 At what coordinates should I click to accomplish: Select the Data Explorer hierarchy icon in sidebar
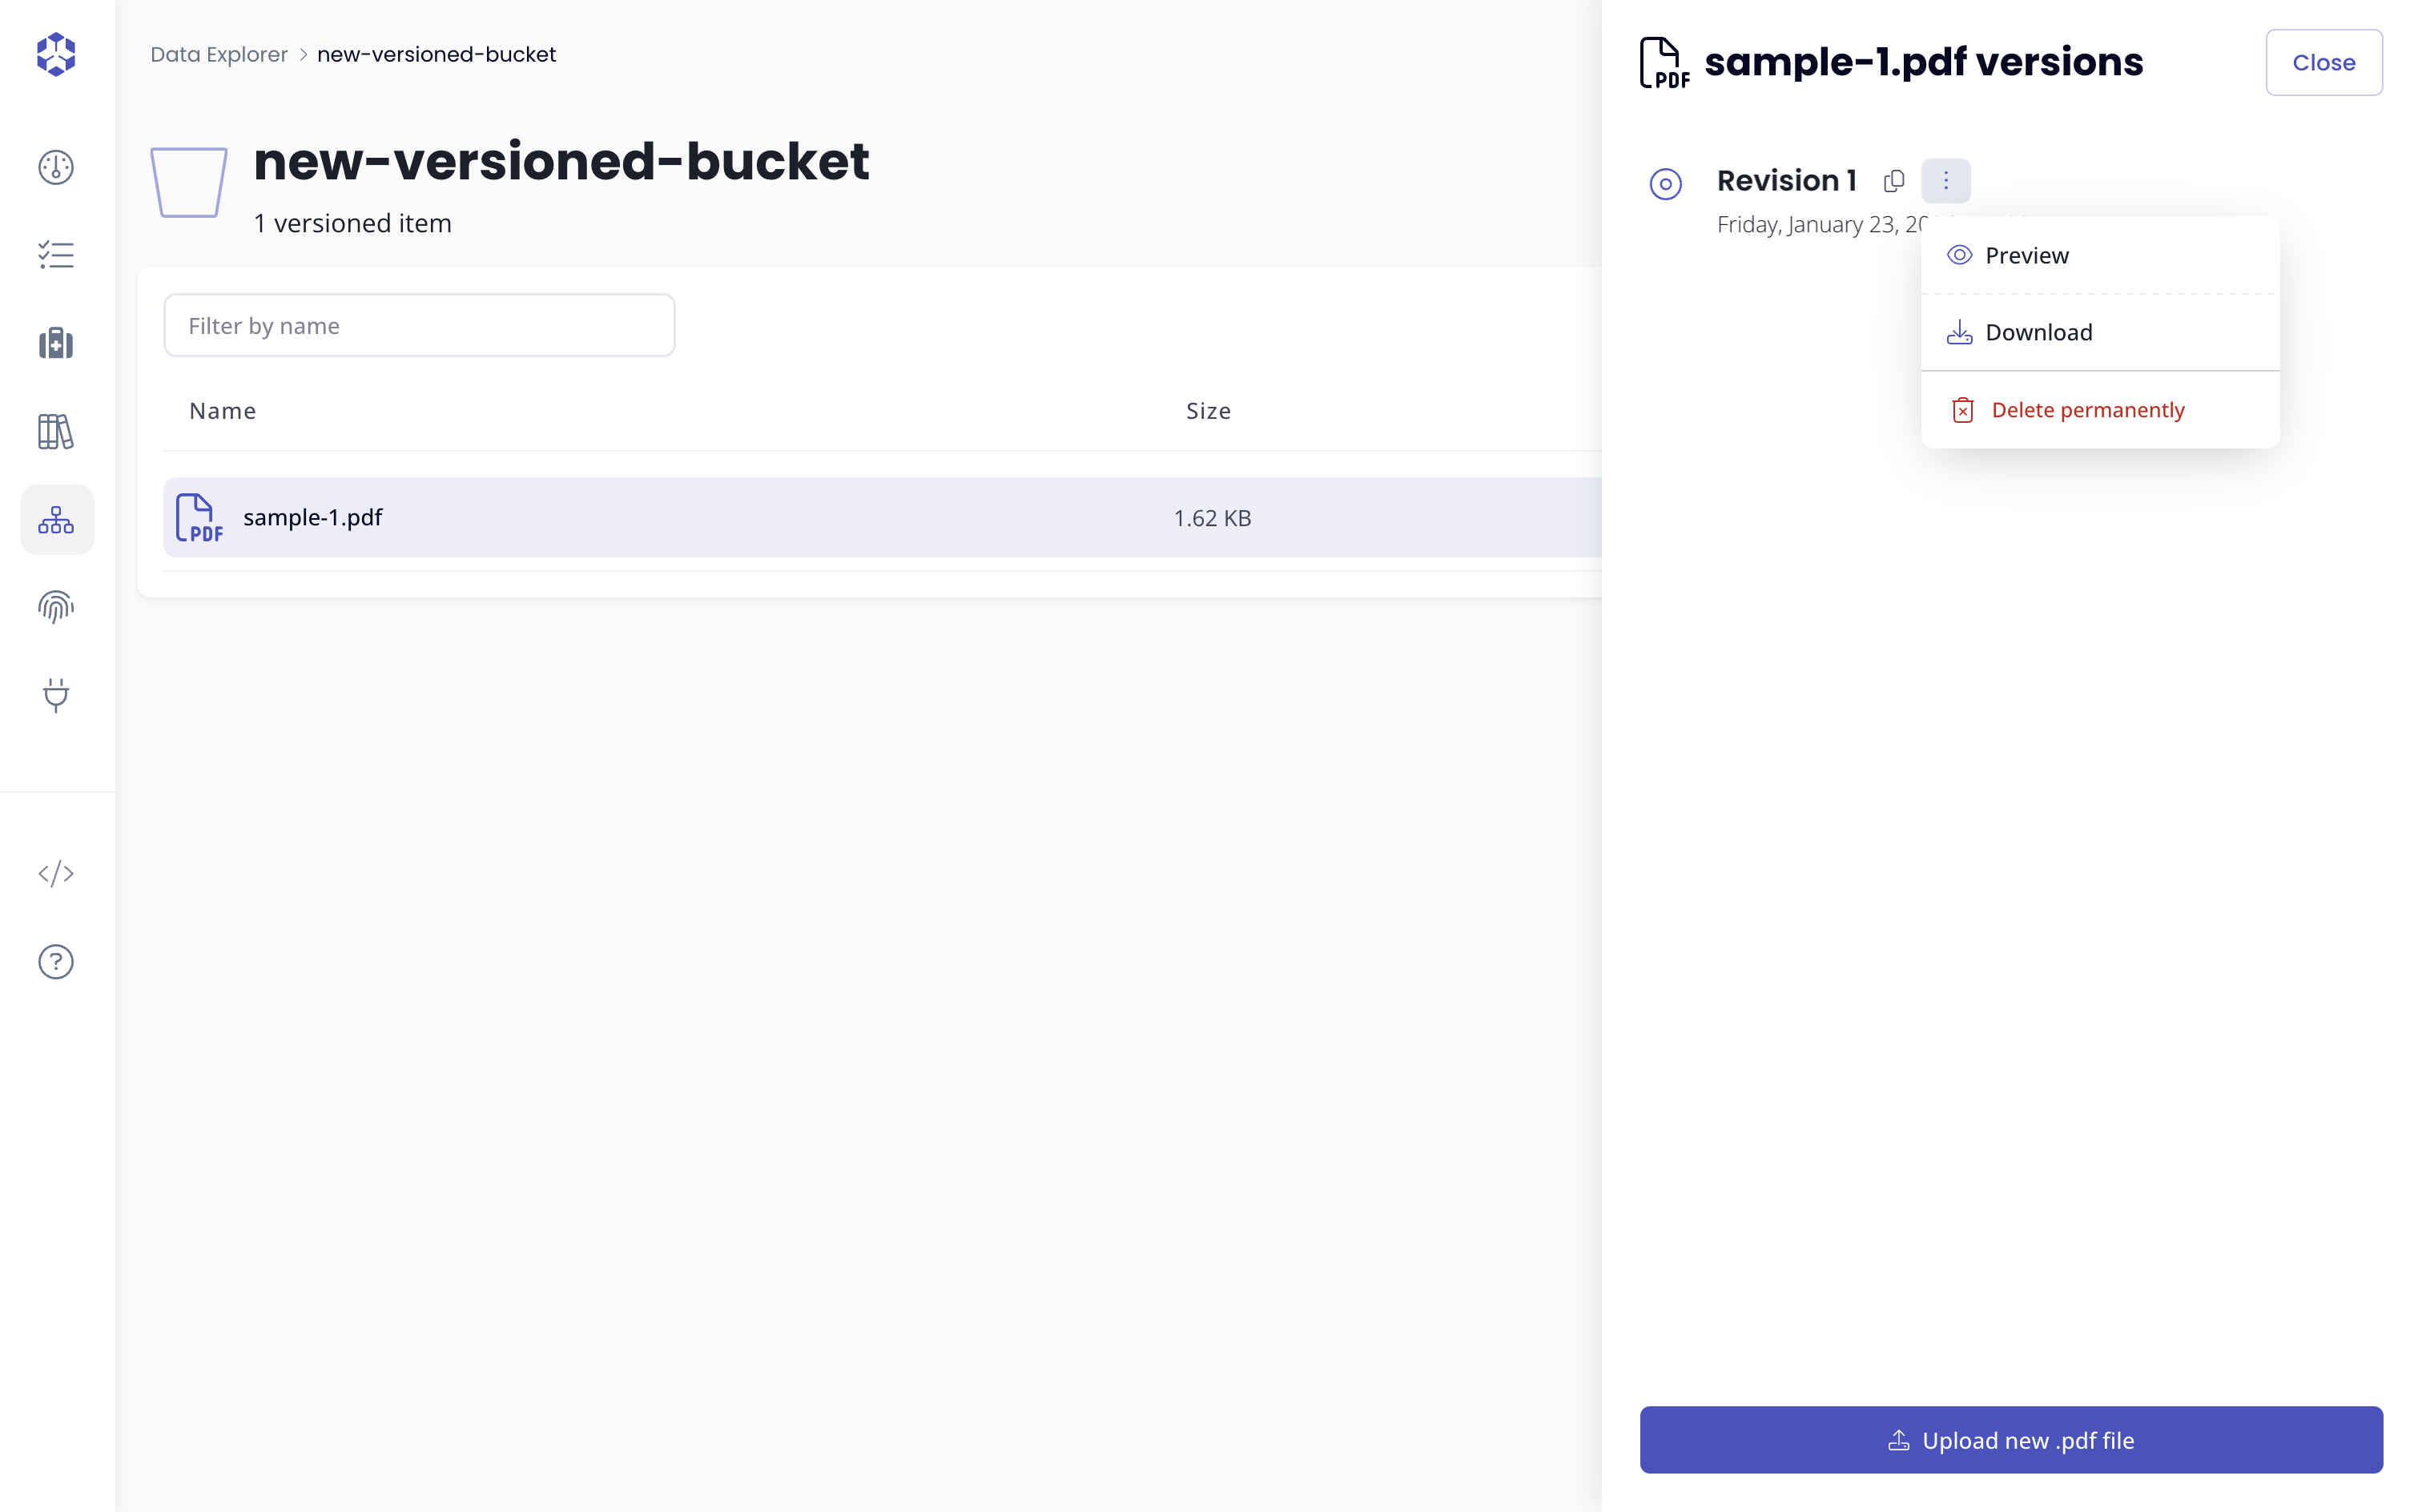click(x=57, y=519)
